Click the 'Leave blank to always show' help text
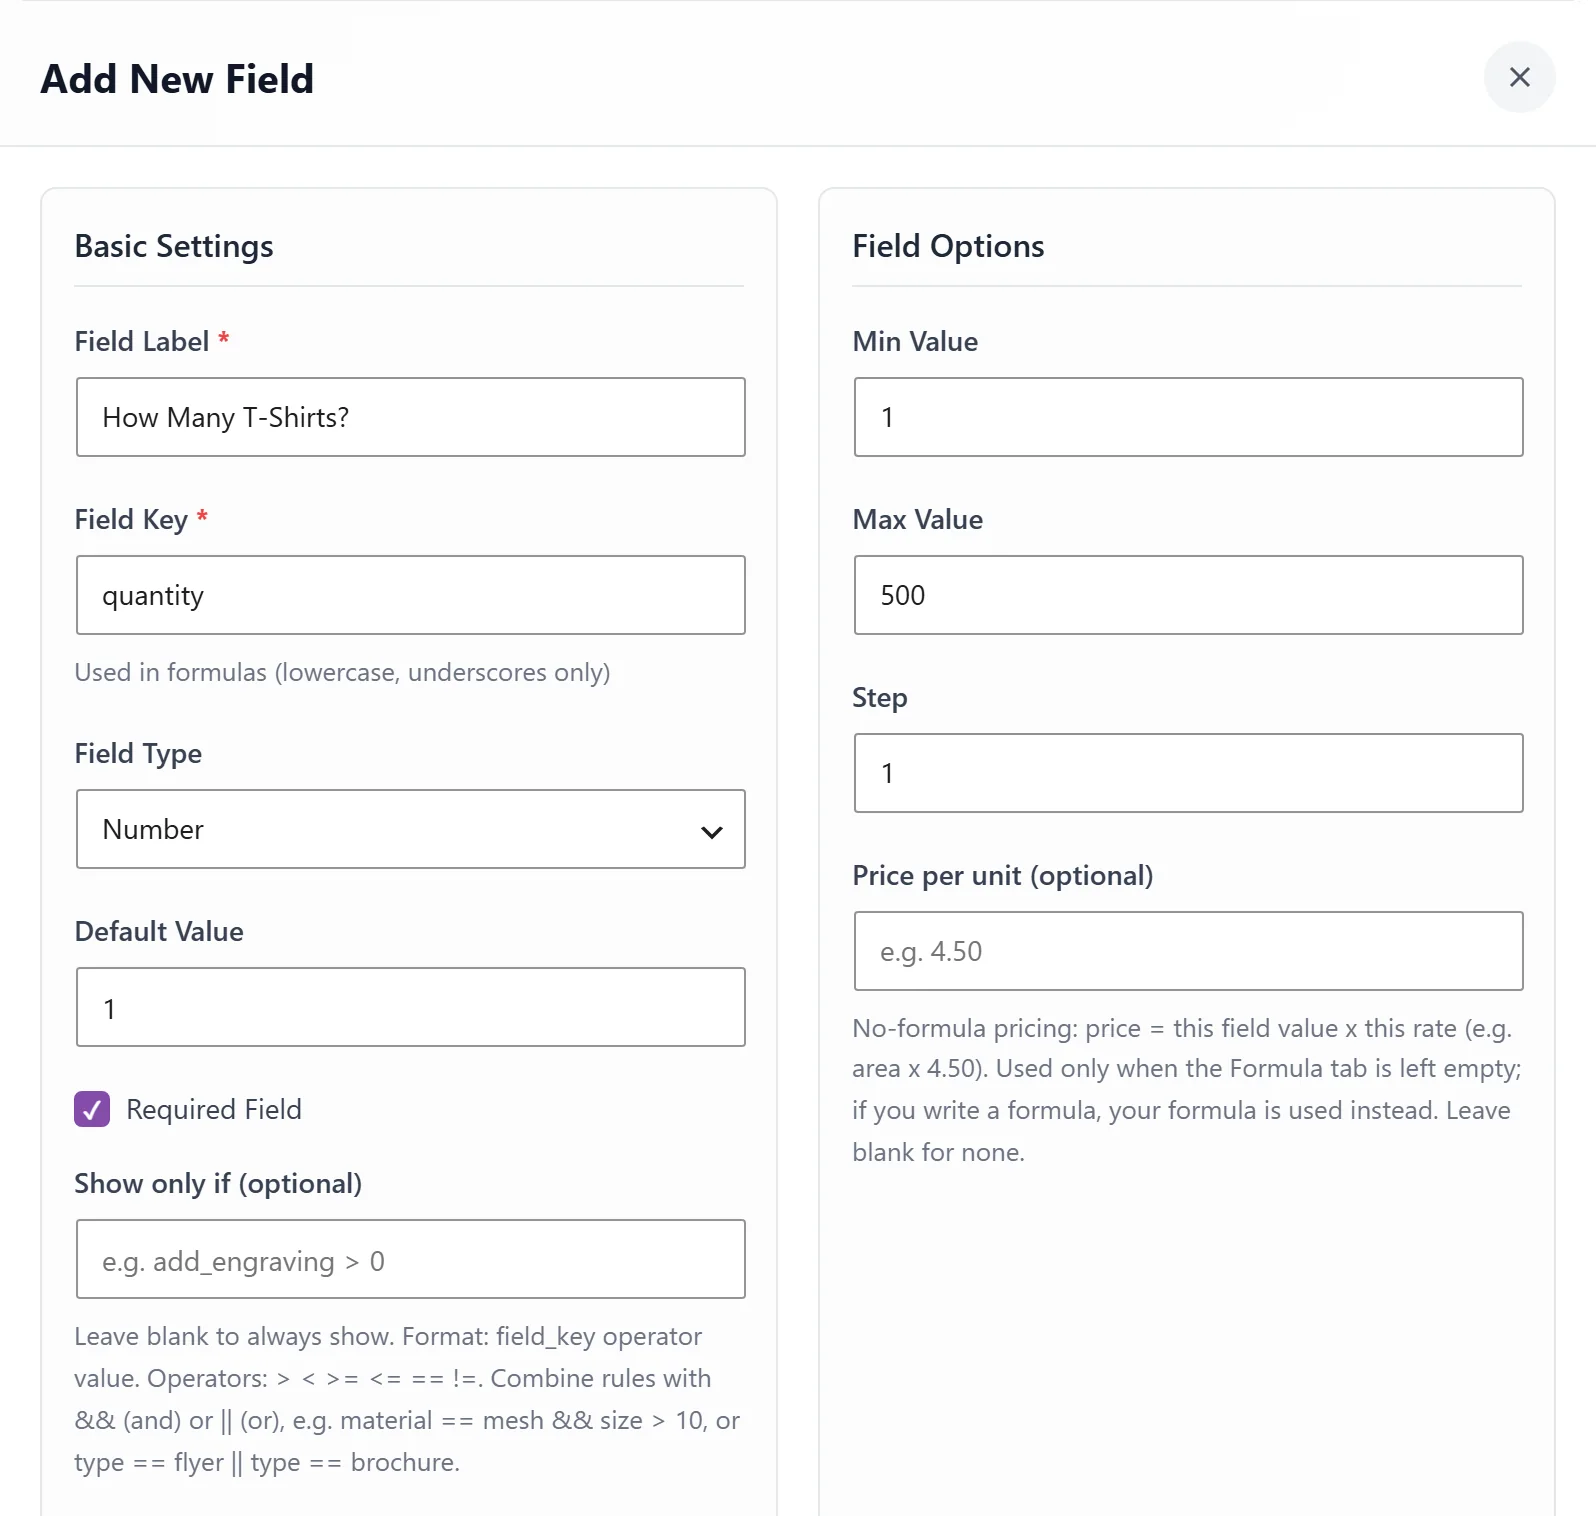 (408, 1399)
